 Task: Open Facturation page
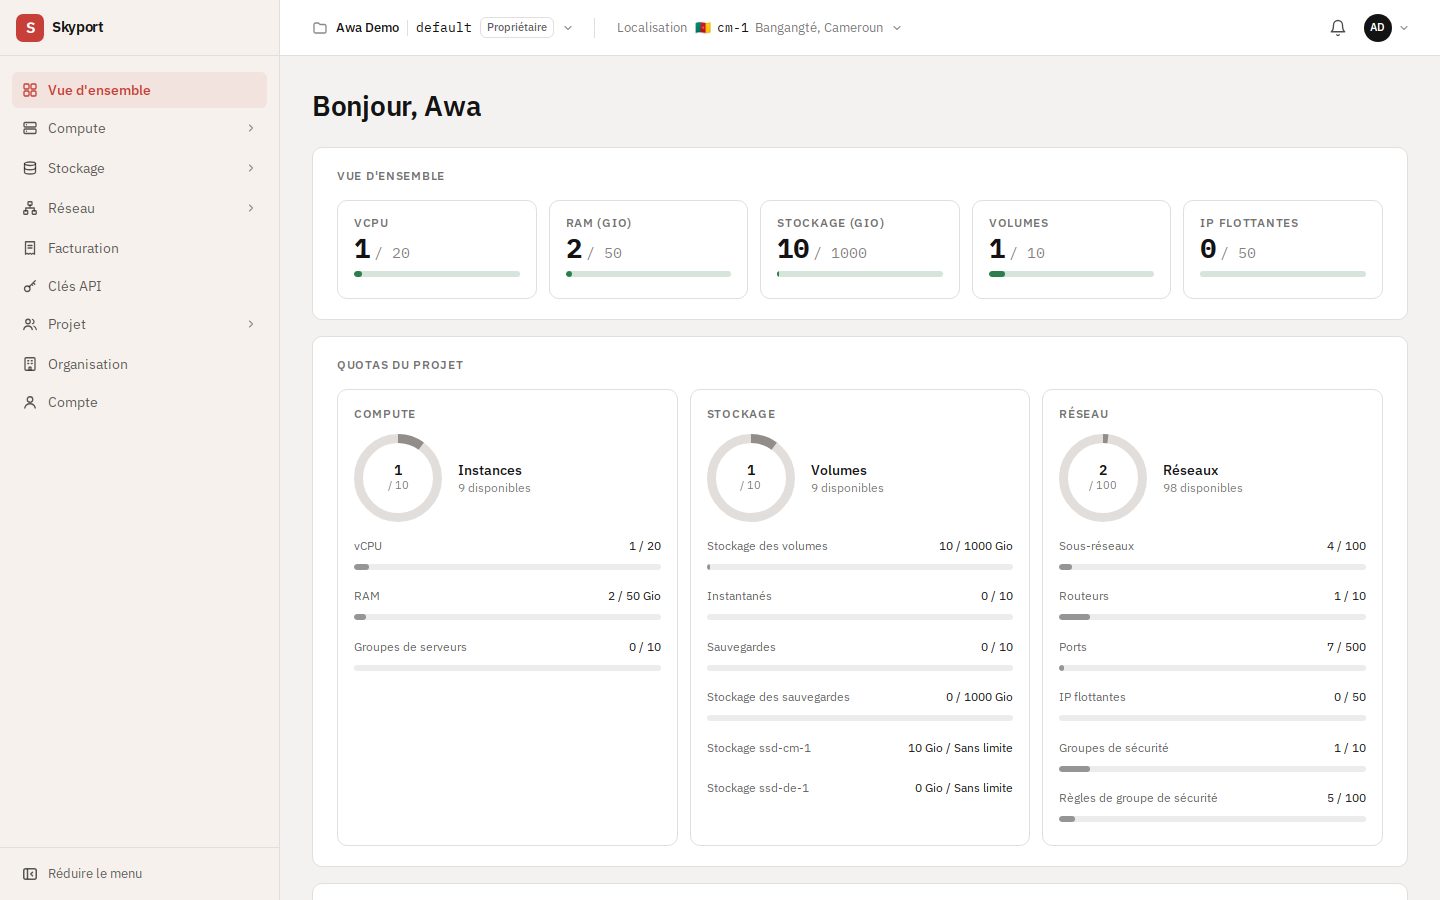140,248
